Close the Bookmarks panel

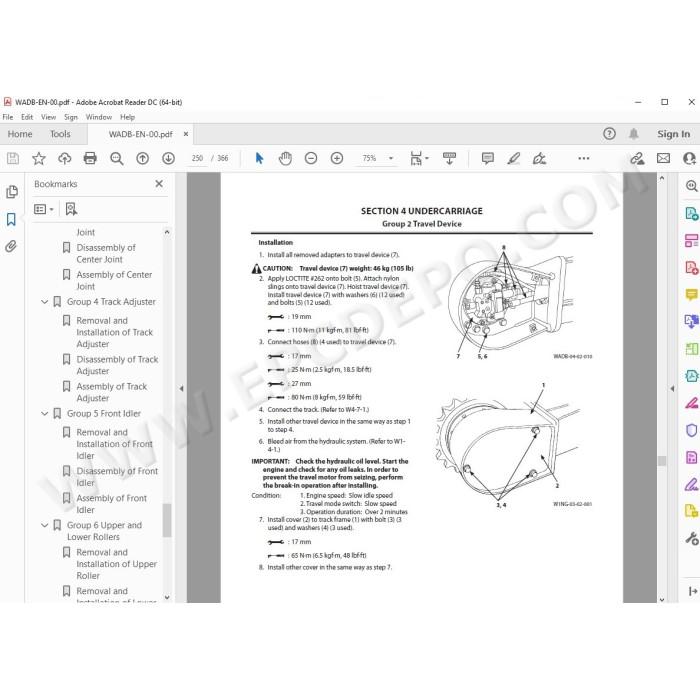coord(159,183)
